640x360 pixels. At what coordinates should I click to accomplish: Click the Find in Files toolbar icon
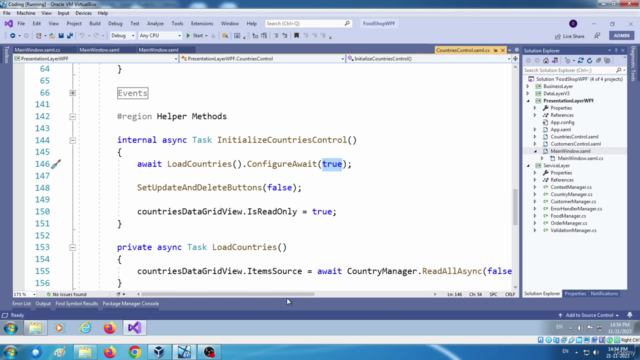tap(225, 36)
